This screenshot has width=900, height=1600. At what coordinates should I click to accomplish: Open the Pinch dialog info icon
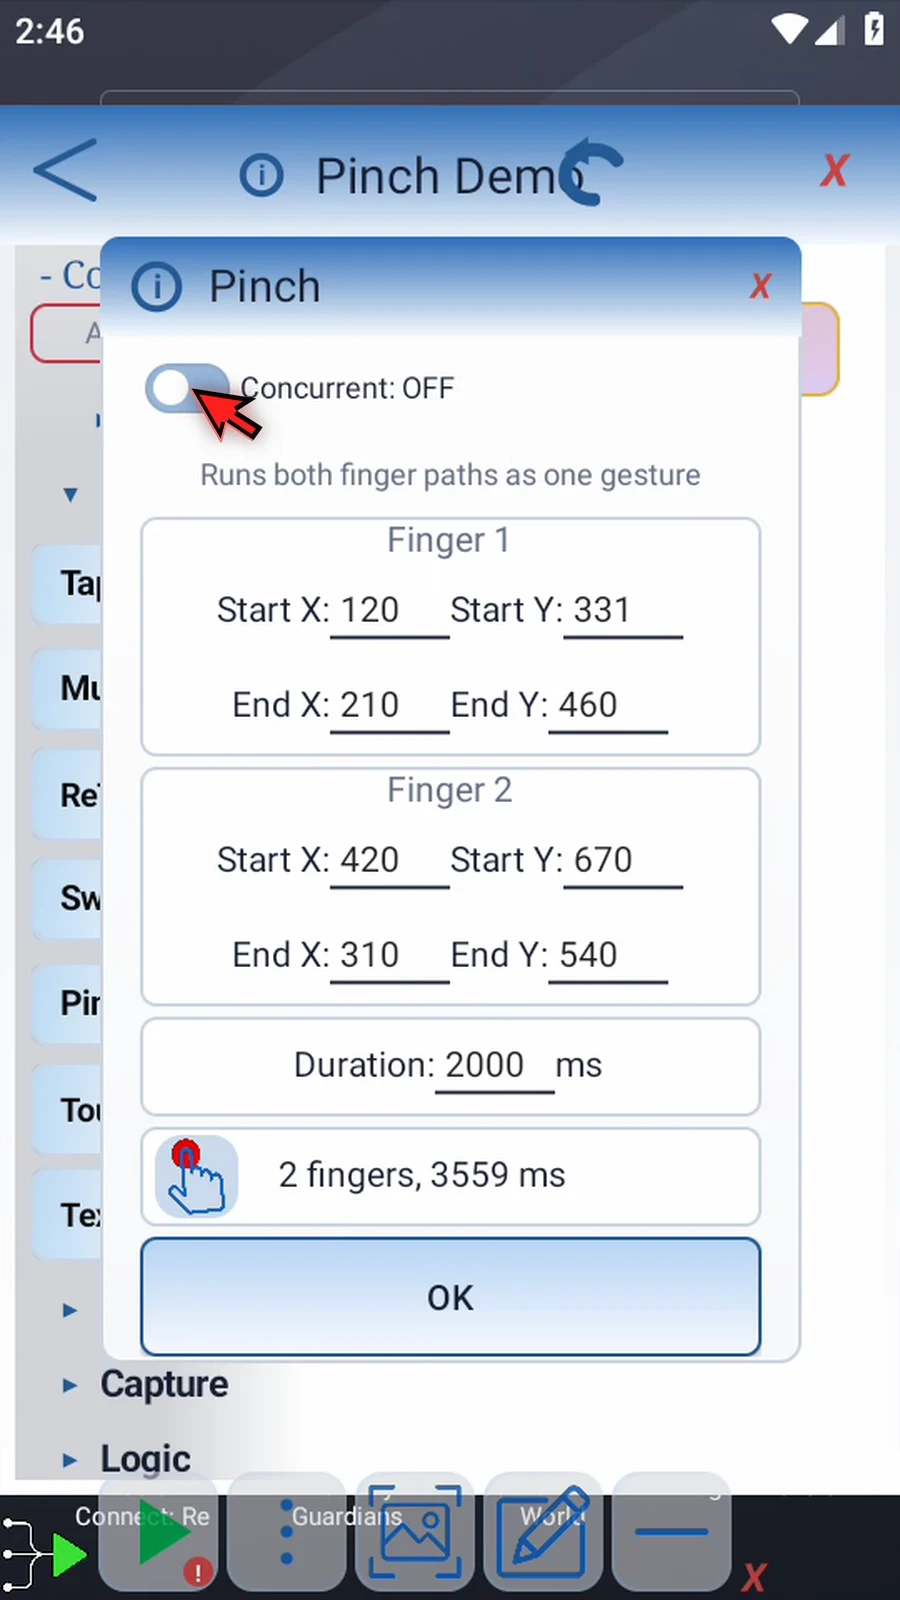point(157,287)
